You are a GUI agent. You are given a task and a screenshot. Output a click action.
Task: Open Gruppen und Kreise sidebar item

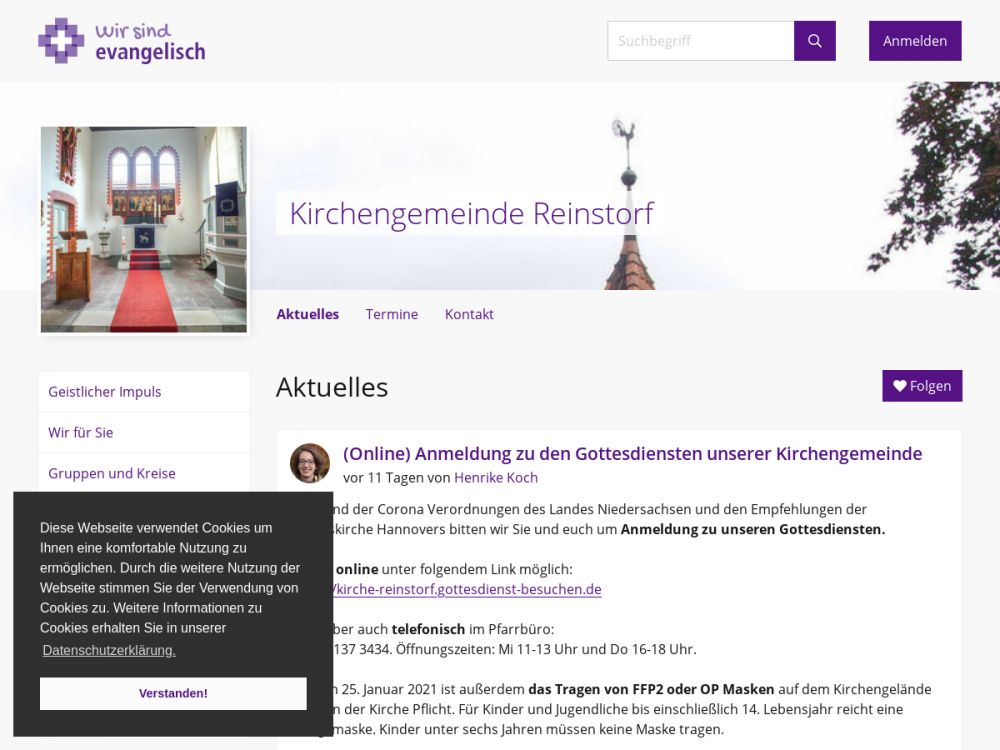pyautogui.click(x=112, y=474)
